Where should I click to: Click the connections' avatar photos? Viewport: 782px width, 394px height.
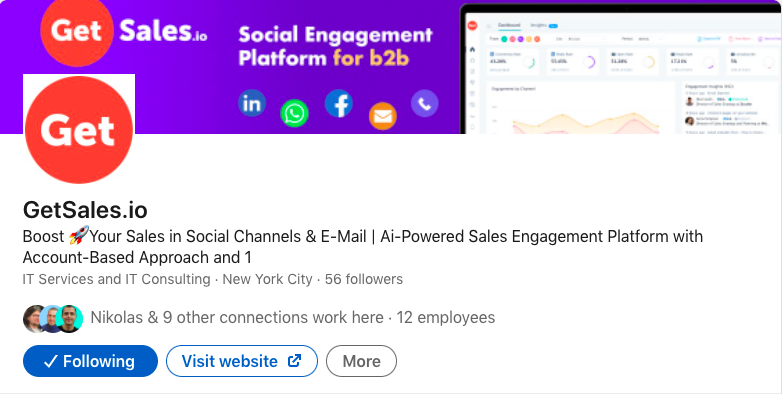point(53,319)
